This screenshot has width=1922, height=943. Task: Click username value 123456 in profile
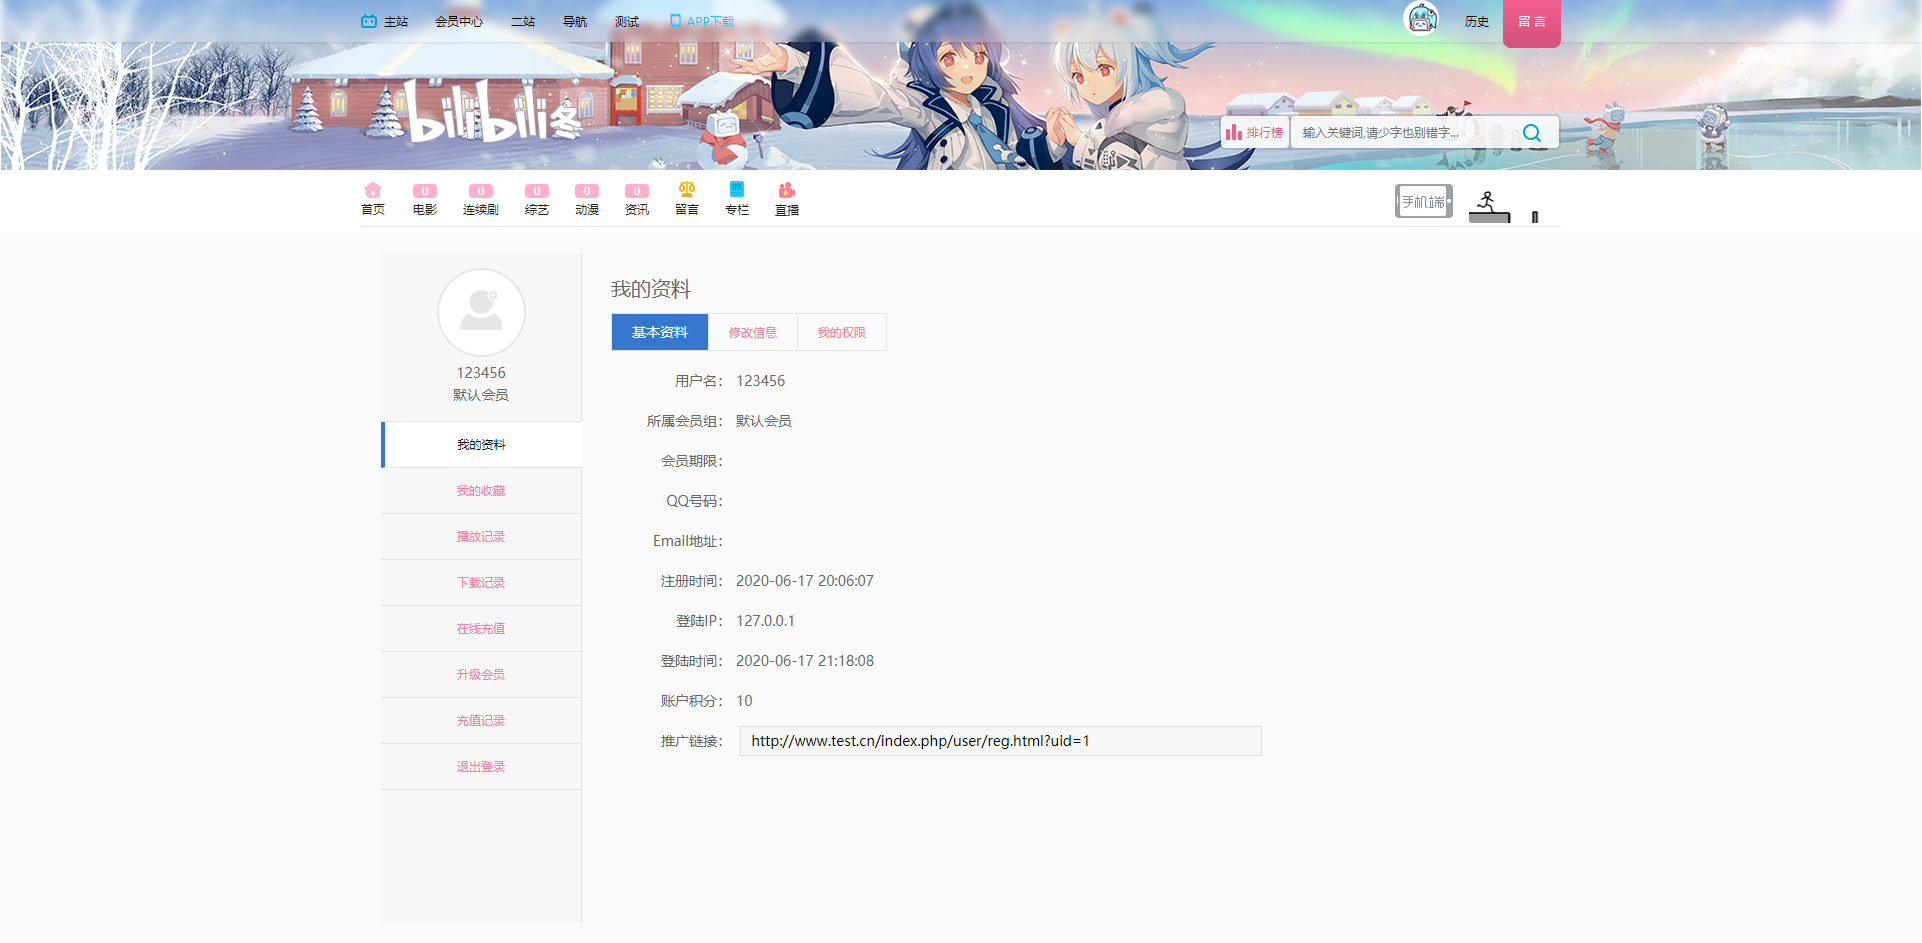click(x=761, y=381)
